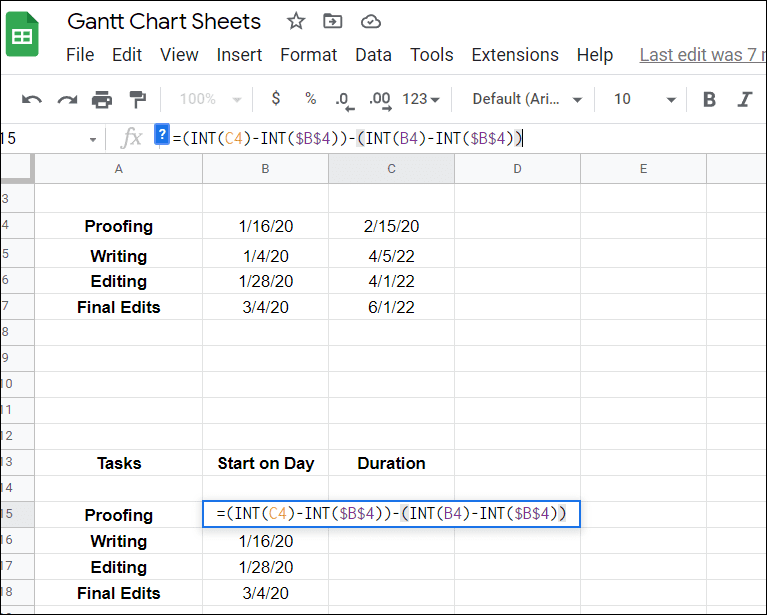Select the Proofing cell in row 15
This screenshot has height=615, width=767.
pos(118,515)
